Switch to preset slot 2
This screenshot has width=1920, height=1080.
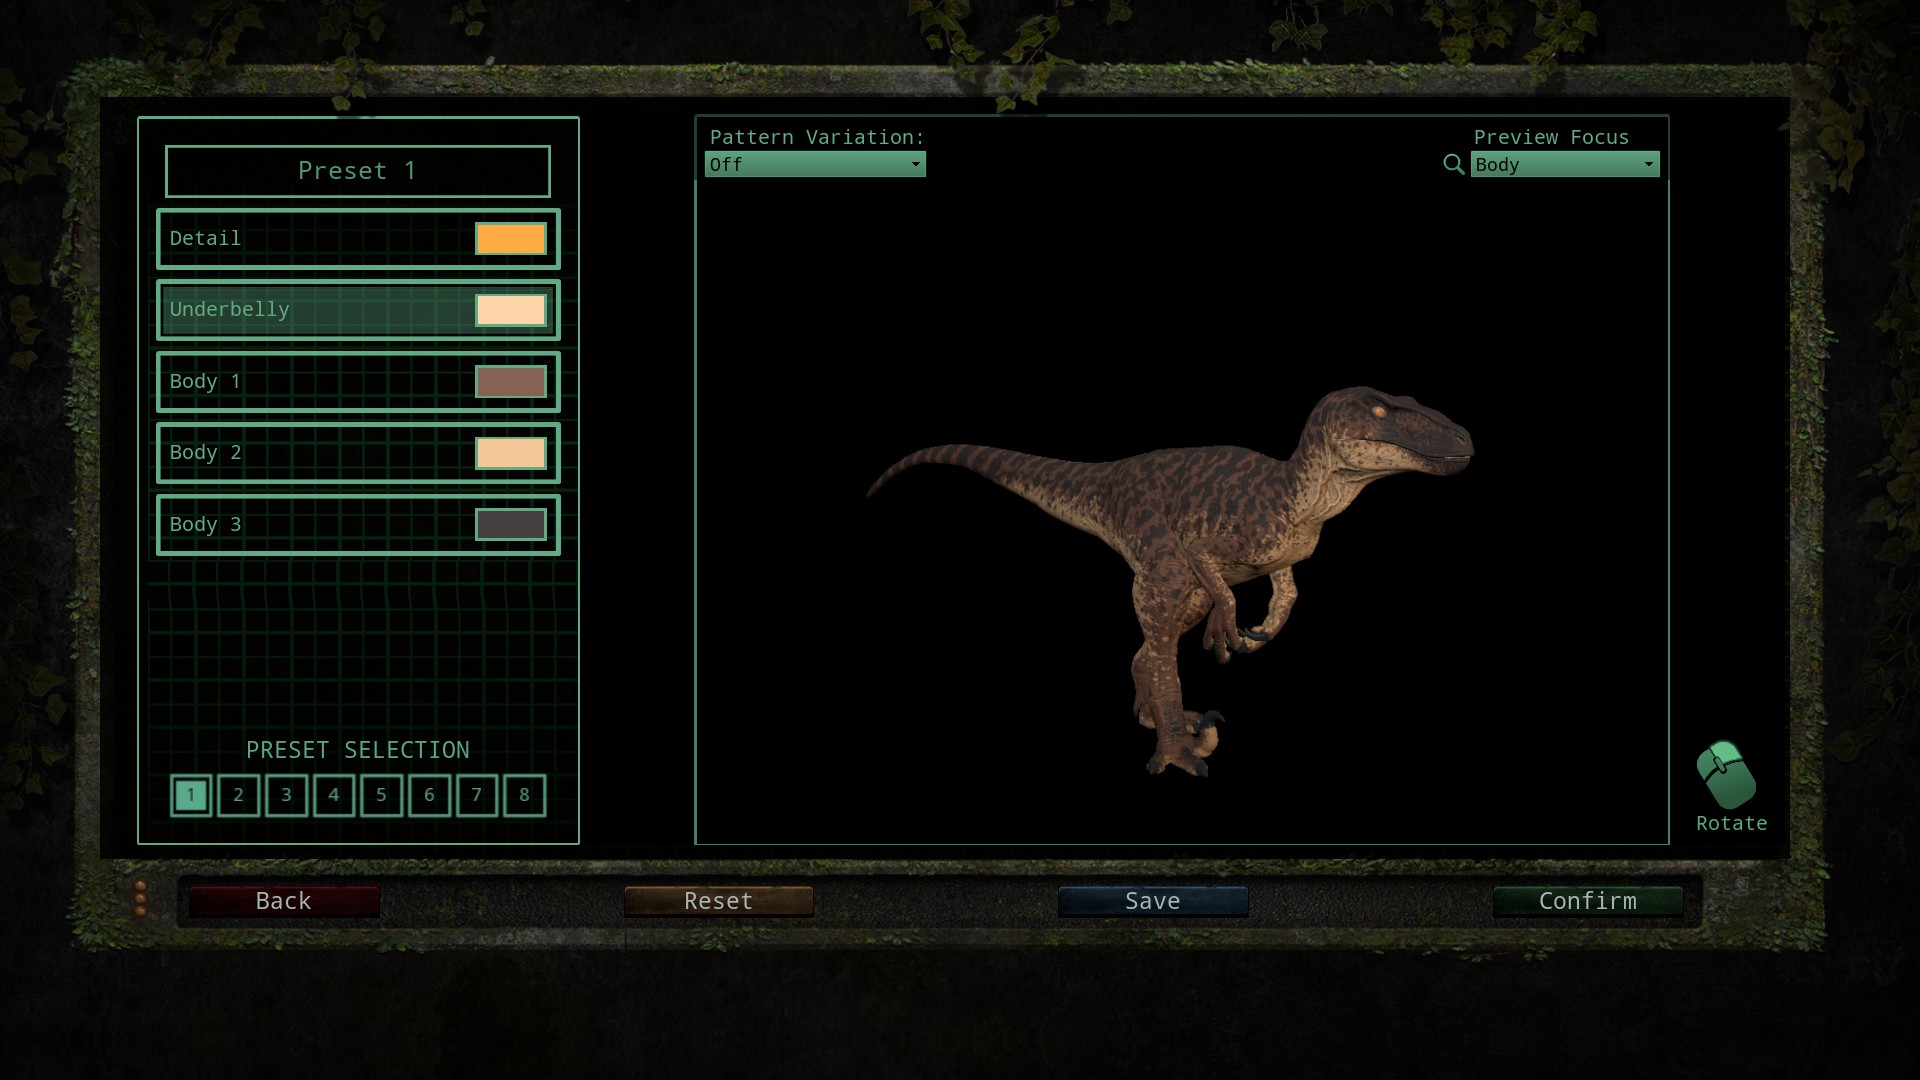tap(238, 795)
